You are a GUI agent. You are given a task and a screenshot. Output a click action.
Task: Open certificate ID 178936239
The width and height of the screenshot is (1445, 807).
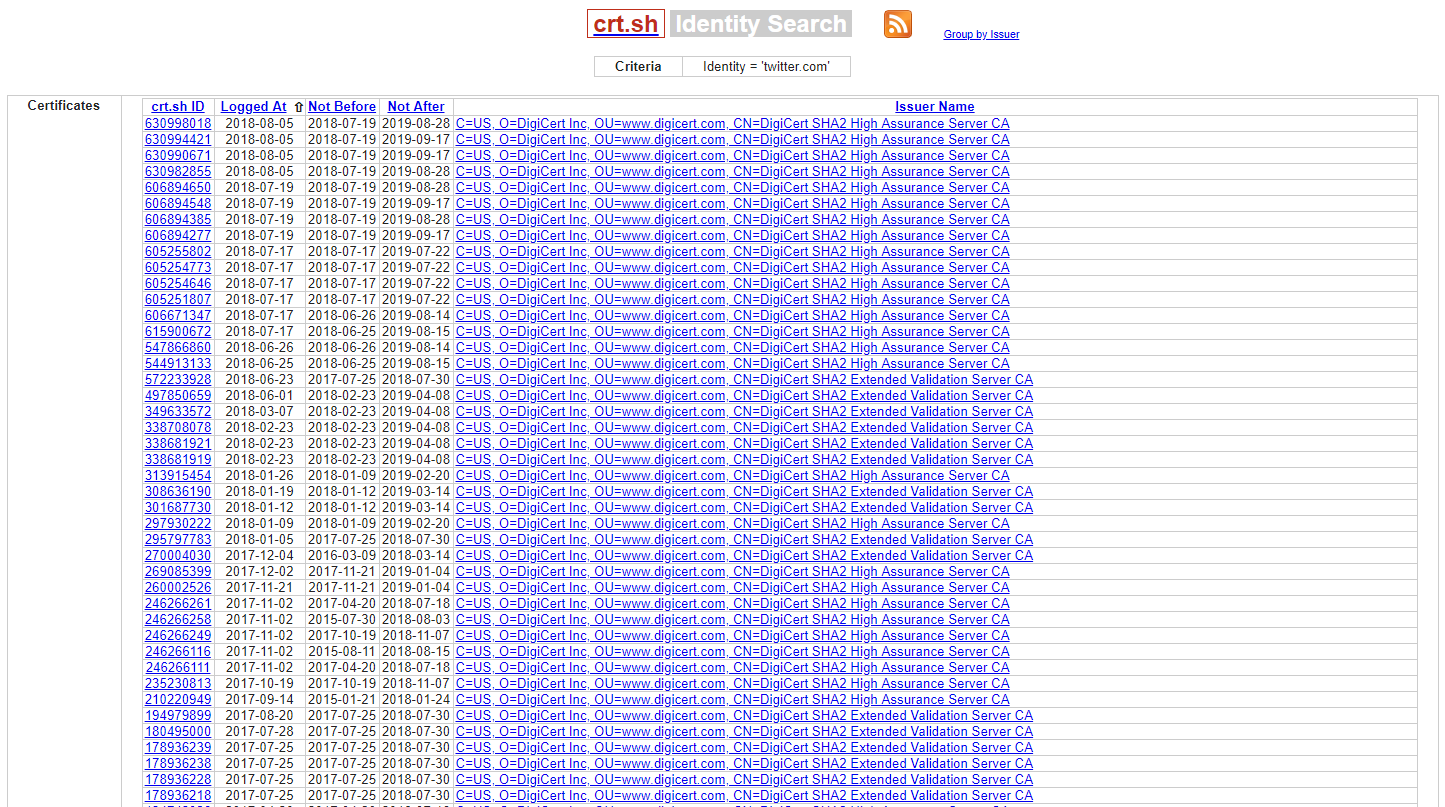coord(178,748)
